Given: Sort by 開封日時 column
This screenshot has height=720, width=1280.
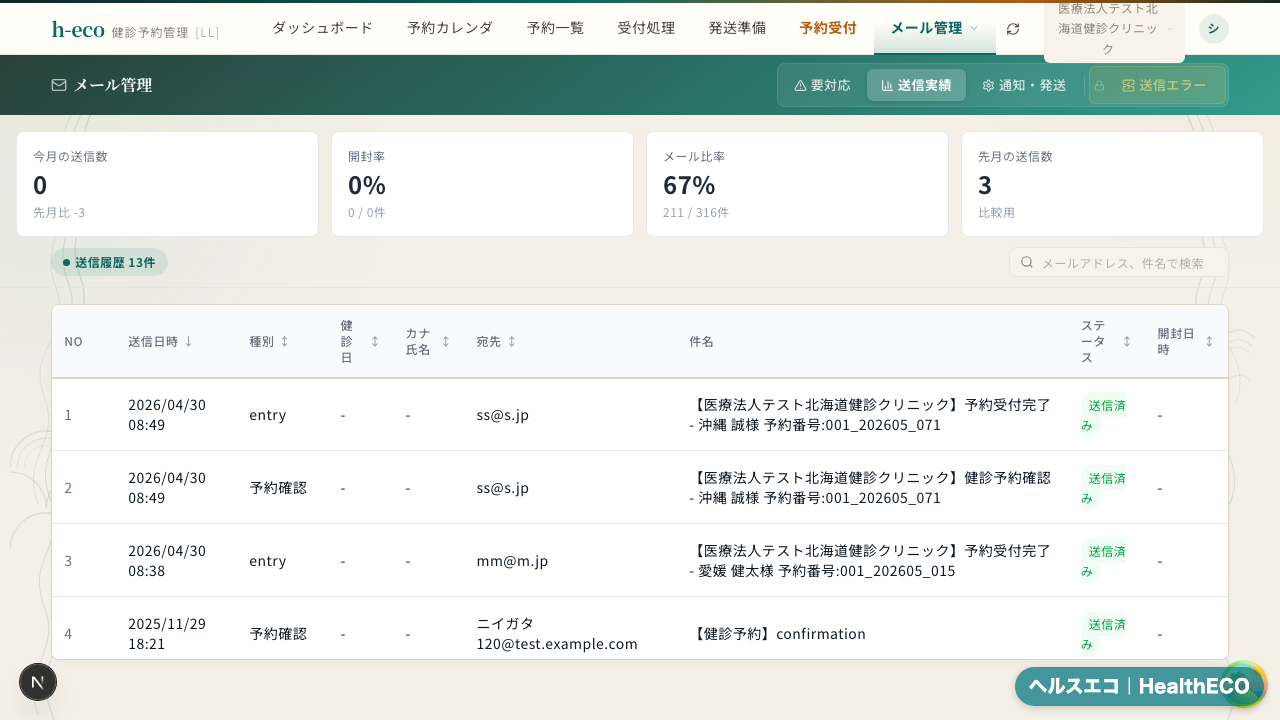Looking at the screenshot, I should pos(1186,341).
